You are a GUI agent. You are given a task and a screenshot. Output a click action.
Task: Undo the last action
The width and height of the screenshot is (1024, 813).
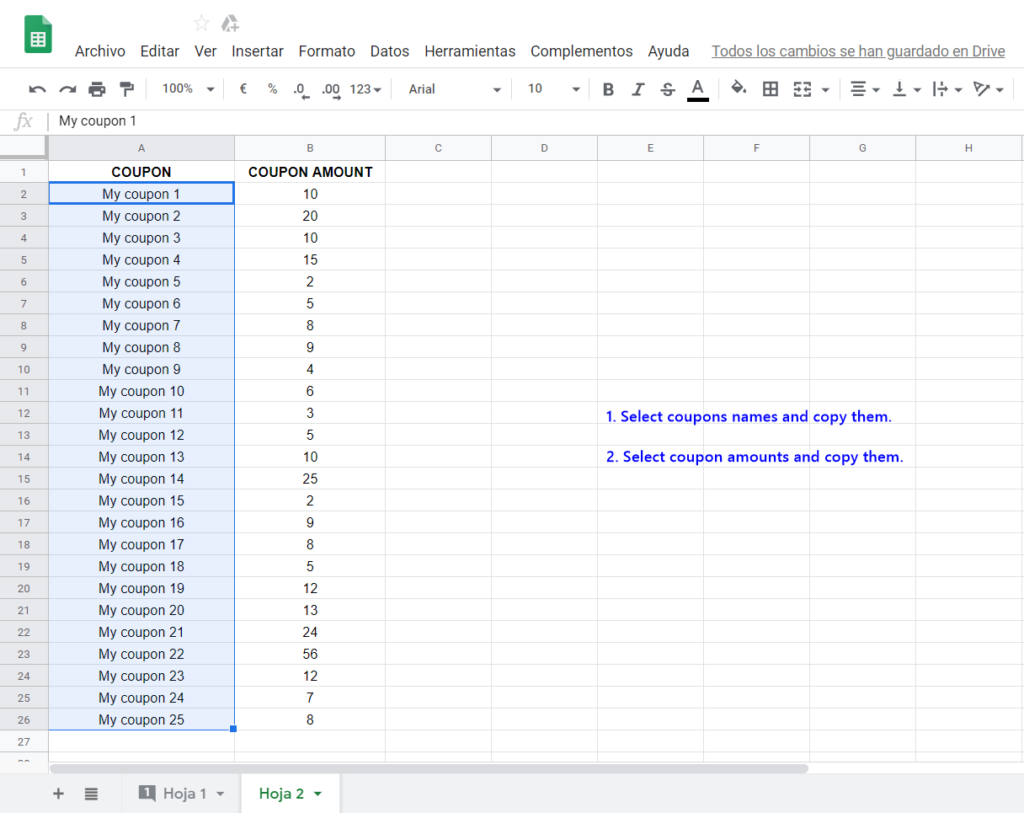[37, 89]
